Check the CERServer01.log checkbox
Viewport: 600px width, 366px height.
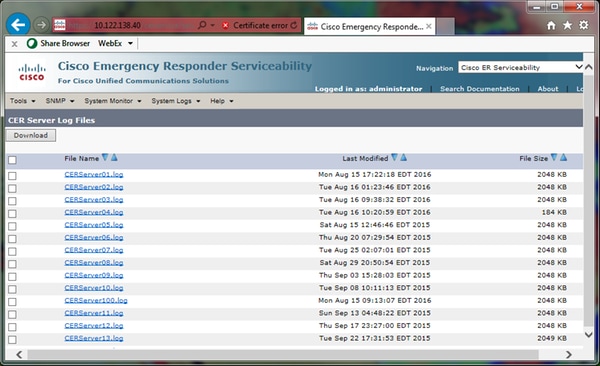point(12,176)
